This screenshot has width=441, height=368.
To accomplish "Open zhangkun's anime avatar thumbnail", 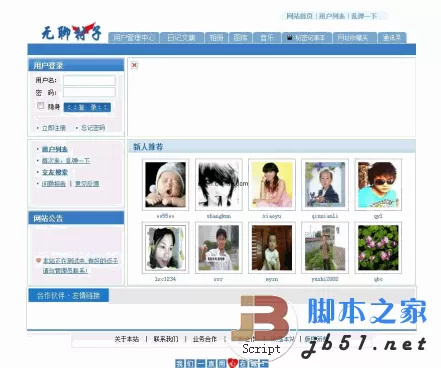I will click(219, 185).
